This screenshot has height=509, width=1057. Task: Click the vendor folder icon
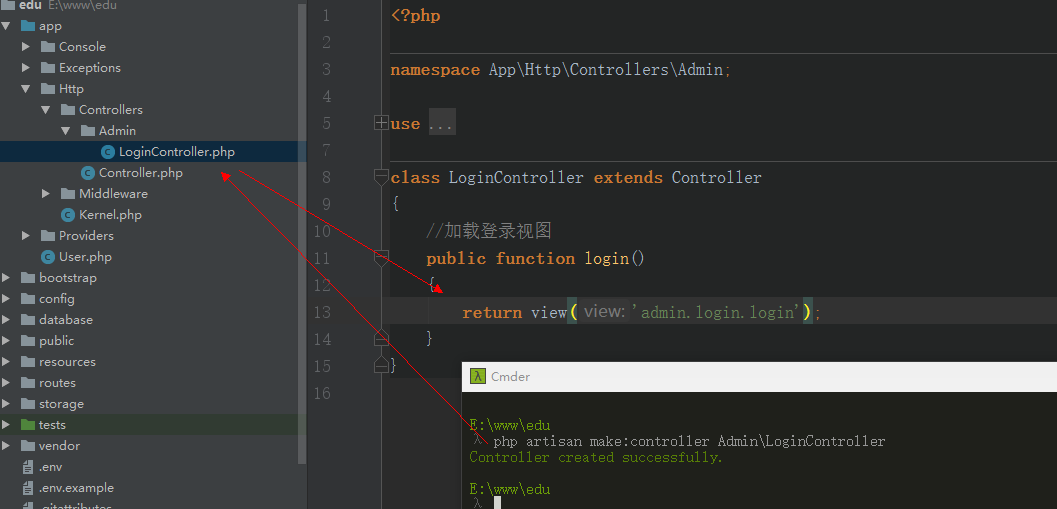(27, 446)
